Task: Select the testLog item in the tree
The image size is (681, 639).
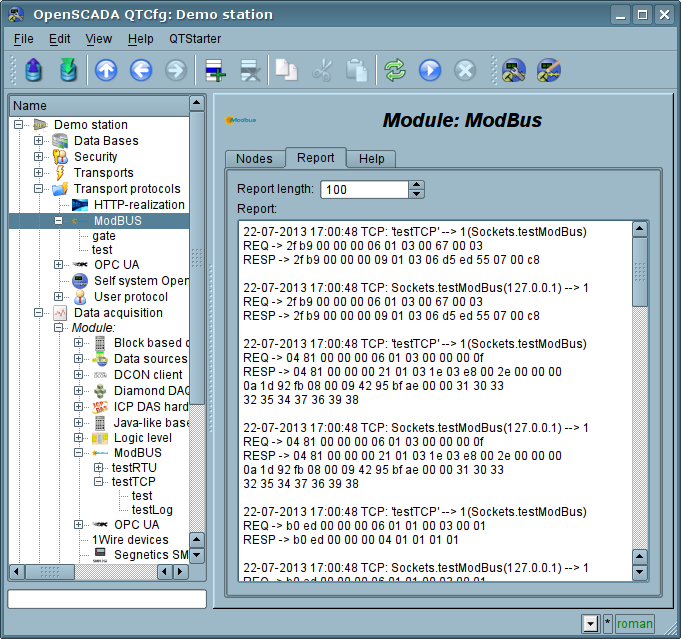Action: coord(152,510)
